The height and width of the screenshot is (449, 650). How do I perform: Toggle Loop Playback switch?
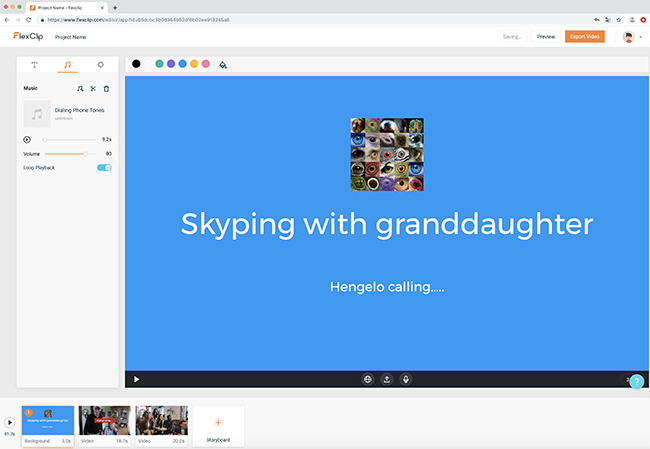coord(104,167)
